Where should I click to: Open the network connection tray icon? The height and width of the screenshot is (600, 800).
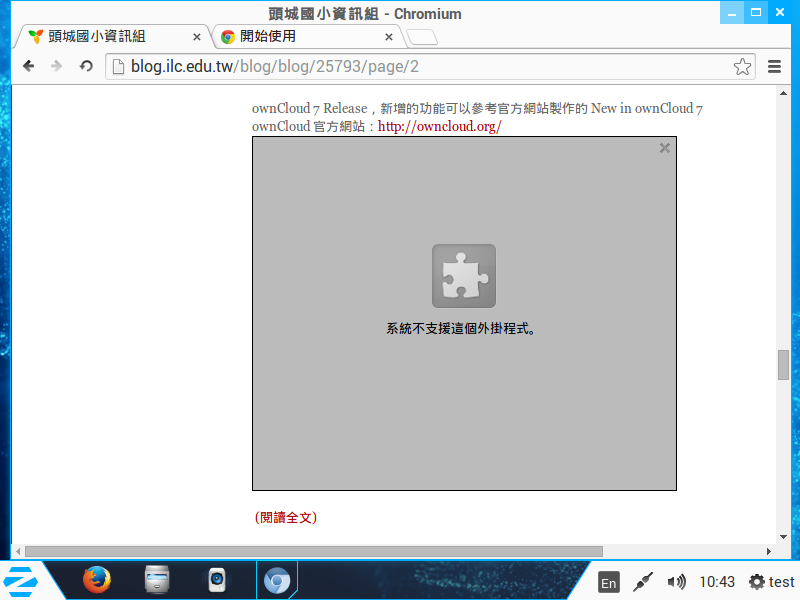pos(643,582)
